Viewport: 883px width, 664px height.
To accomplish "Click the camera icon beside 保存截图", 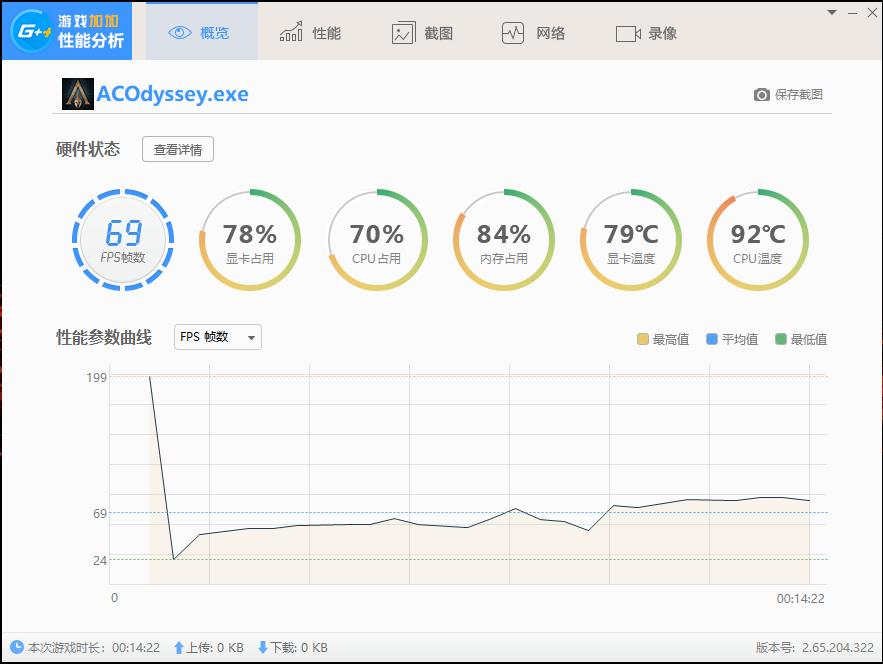I will [x=764, y=92].
